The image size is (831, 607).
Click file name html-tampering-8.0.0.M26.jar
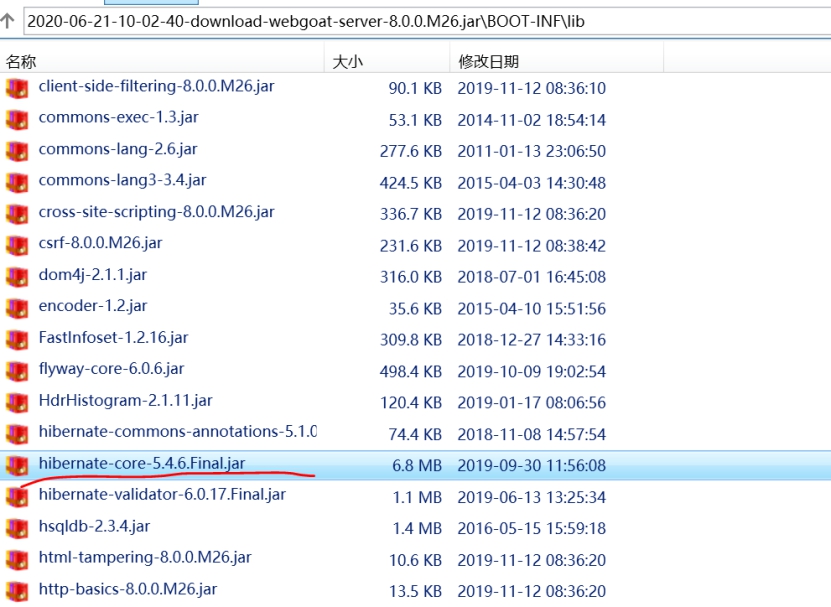point(145,558)
